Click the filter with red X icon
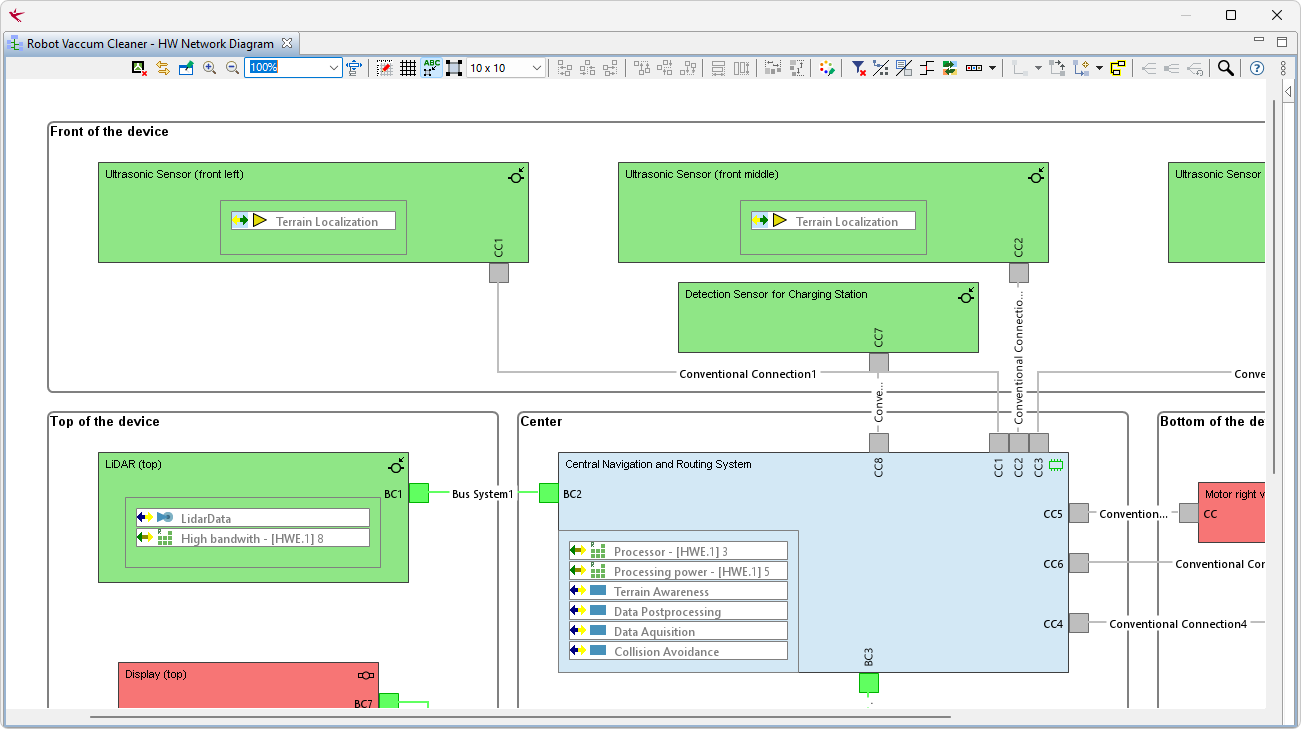 [x=858, y=68]
